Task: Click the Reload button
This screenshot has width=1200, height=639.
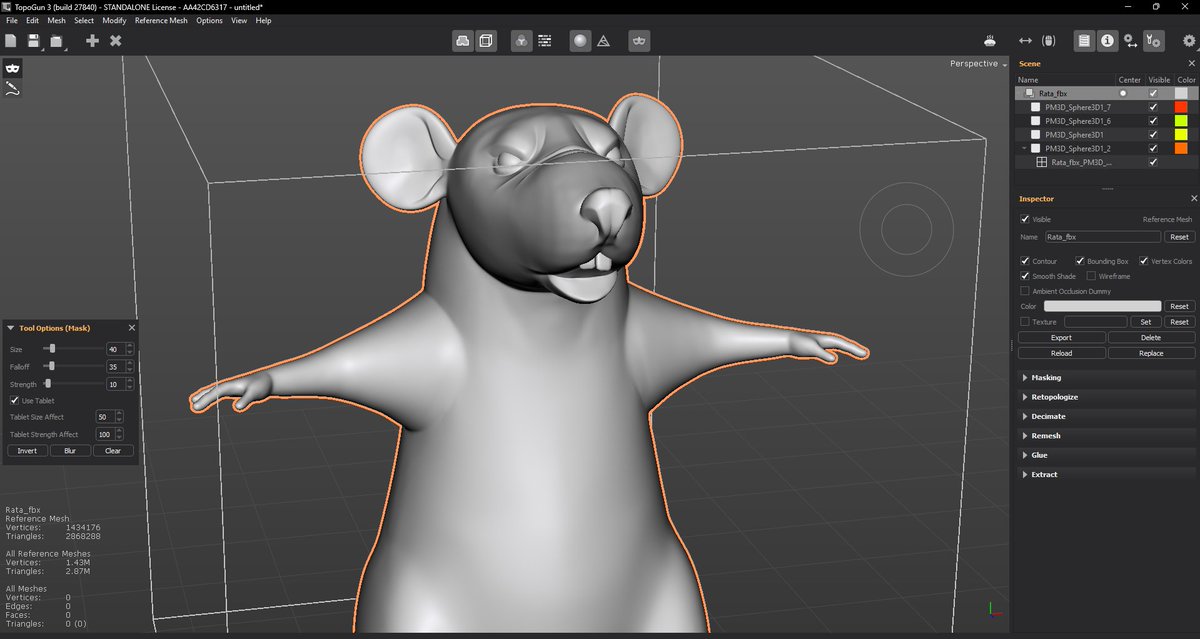Action: click(1062, 353)
